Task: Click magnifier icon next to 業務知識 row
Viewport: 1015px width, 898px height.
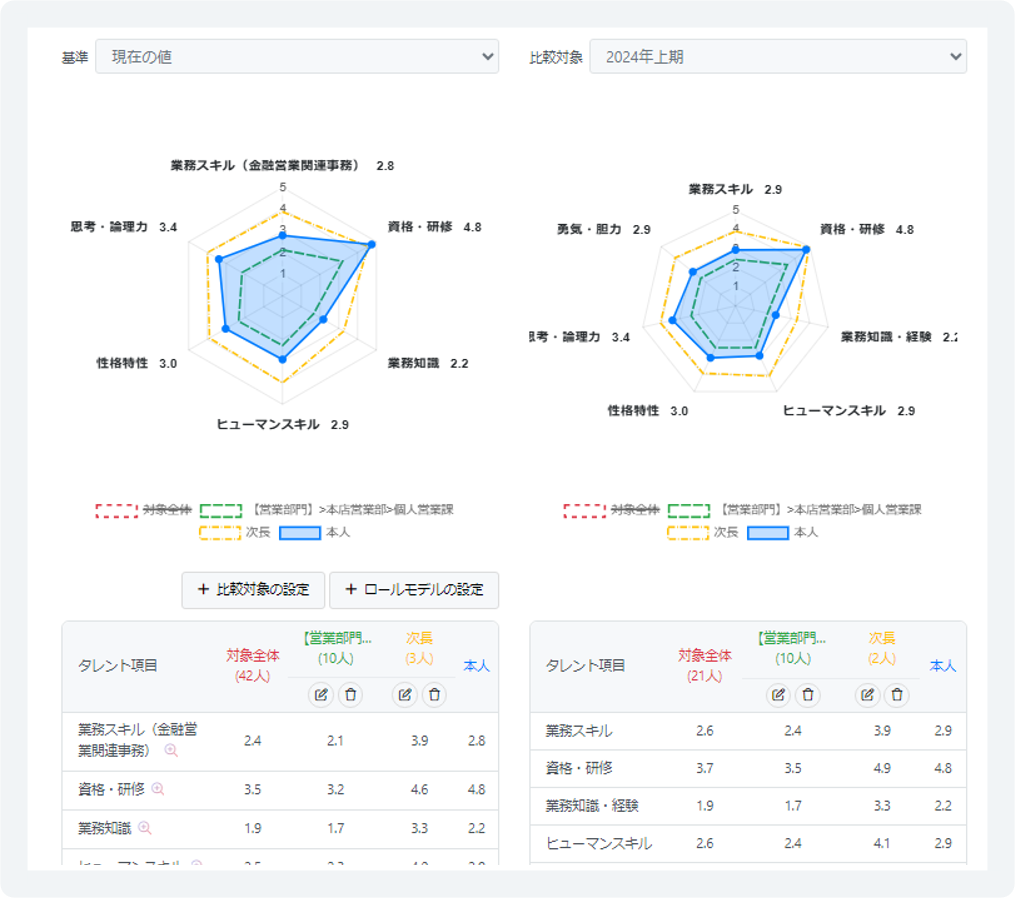Action: coord(145,828)
